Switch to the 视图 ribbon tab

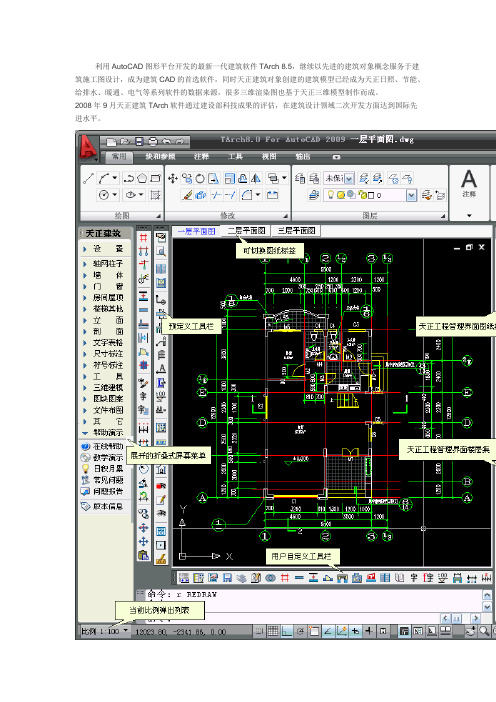(269, 157)
